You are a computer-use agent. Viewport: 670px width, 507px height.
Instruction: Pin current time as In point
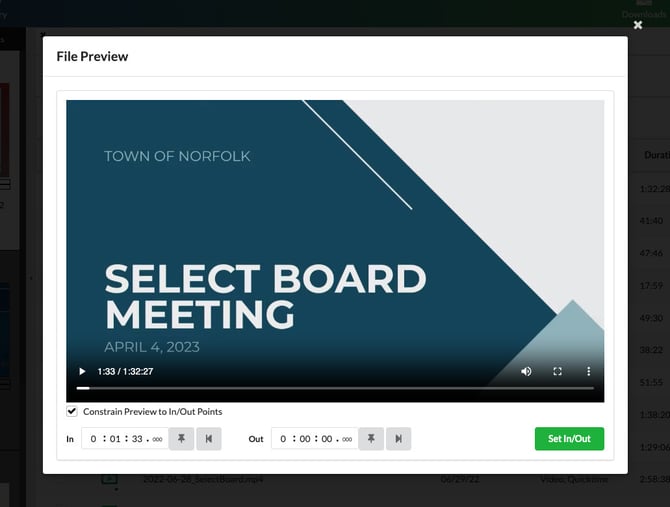pos(181,439)
